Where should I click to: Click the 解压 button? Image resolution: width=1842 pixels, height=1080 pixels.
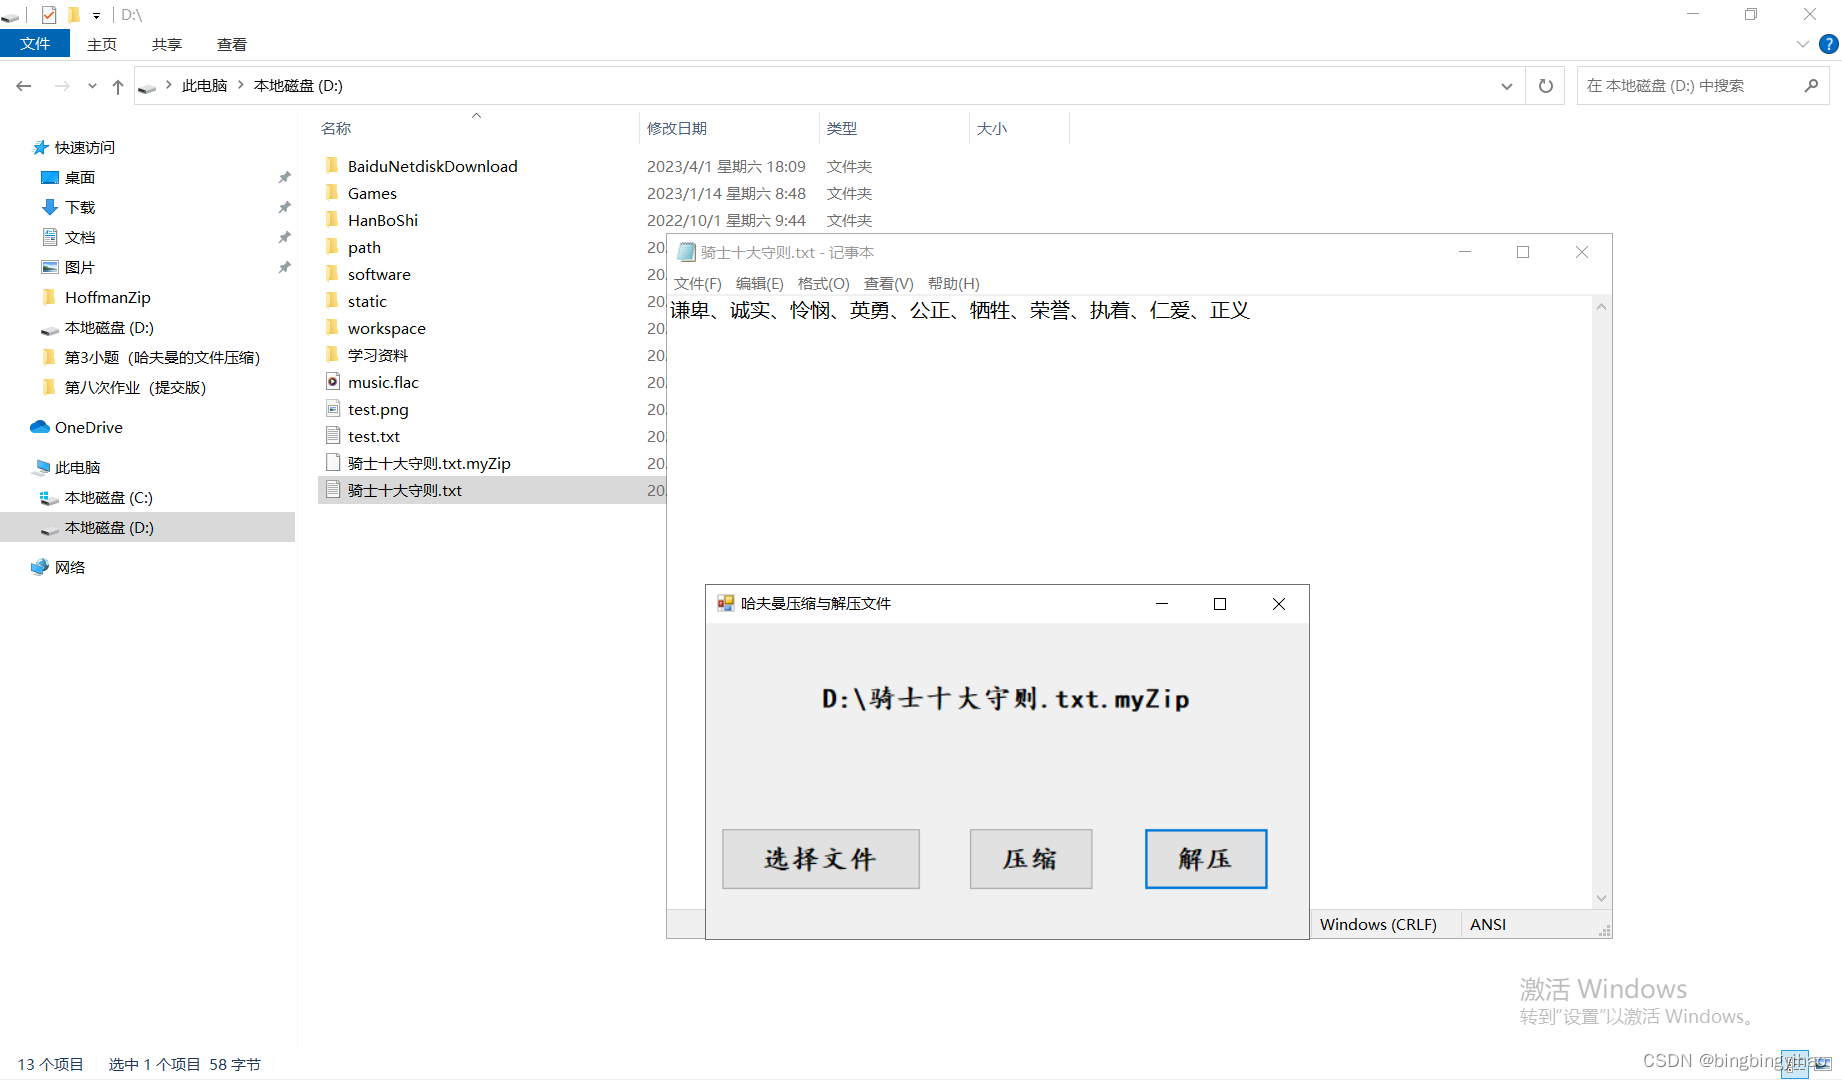click(1206, 859)
